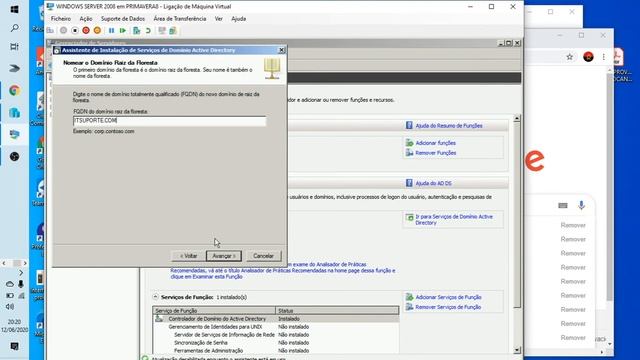This screenshot has width=640, height=360.
Task: Open Windows Search from the taskbar
Action: tap(14, 28)
